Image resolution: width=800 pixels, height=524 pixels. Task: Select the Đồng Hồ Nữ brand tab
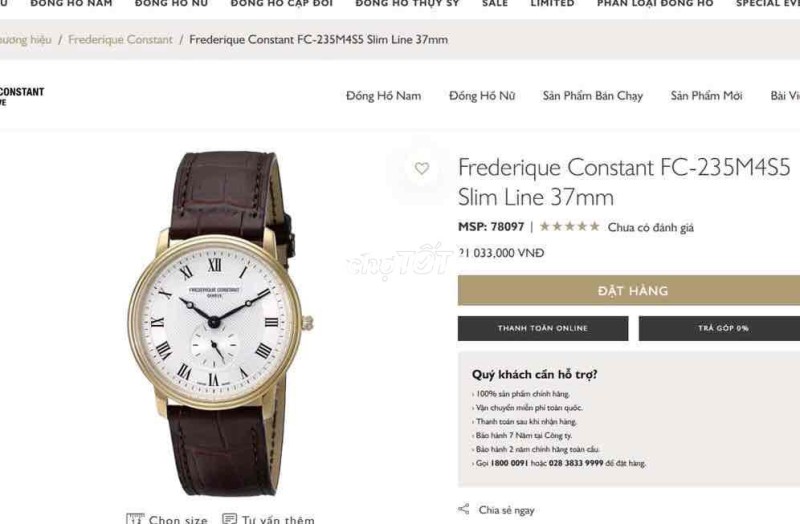482,95
